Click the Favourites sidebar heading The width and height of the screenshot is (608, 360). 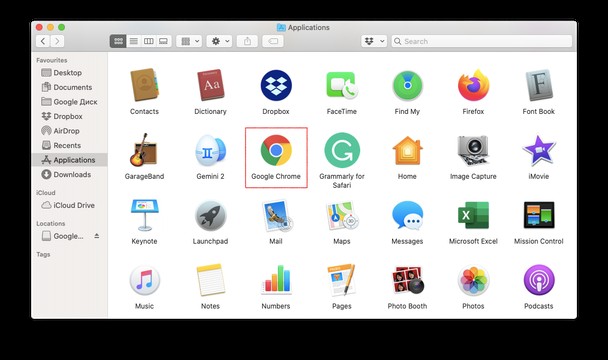[x=52, y=60]
